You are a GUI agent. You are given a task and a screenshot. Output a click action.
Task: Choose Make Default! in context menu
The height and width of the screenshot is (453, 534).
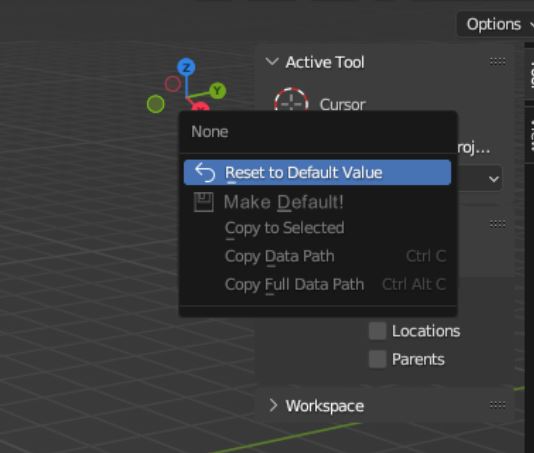point(317,202)
